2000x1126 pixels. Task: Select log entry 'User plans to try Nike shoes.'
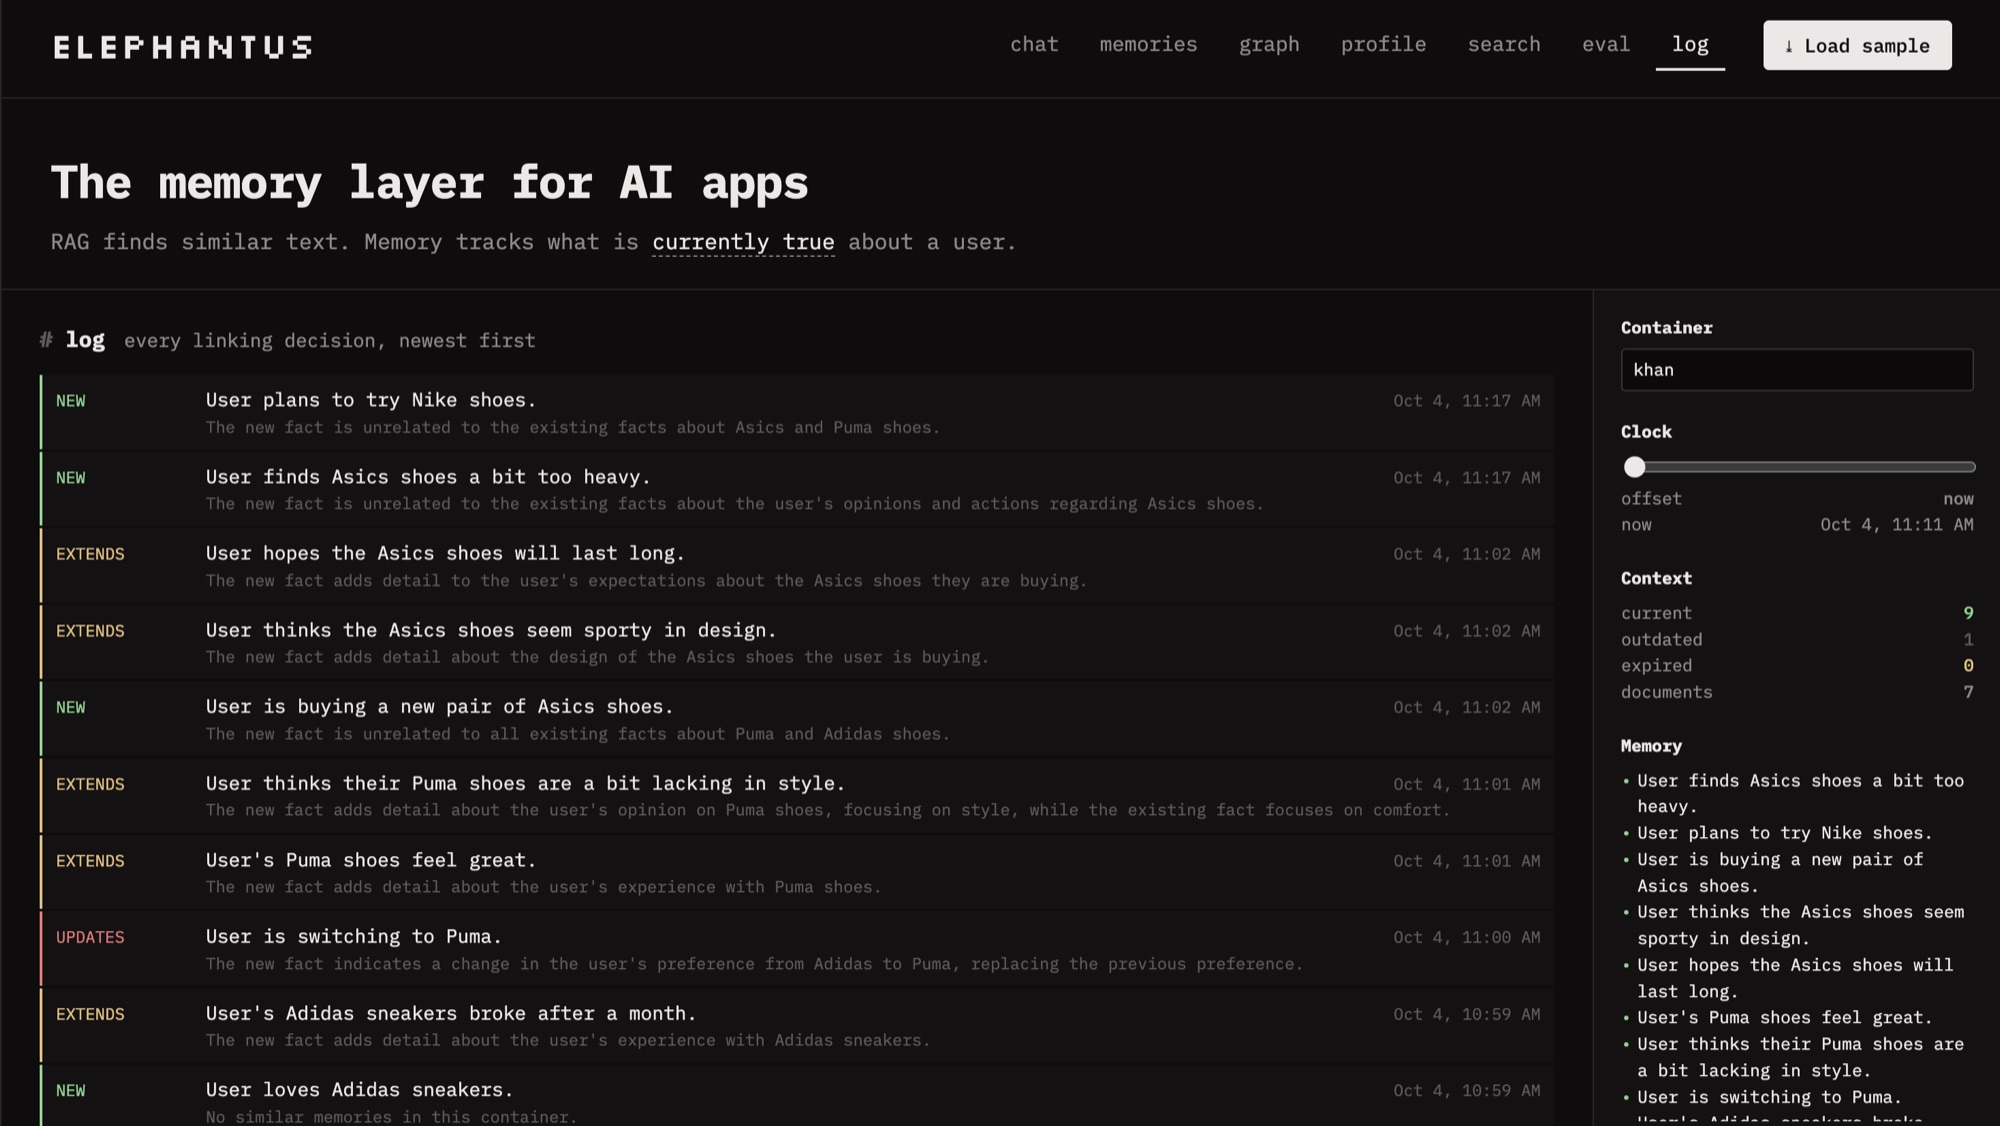tap(797, 412)
